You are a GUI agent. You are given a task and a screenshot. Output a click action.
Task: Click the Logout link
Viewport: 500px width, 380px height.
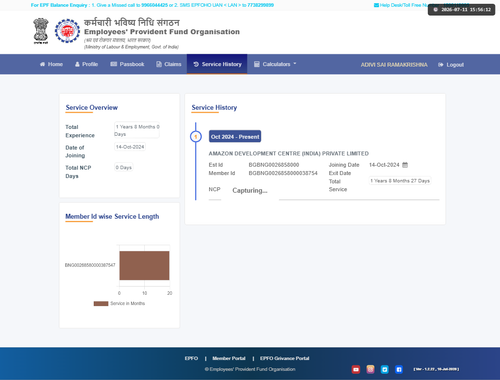(x=451, y=65)
